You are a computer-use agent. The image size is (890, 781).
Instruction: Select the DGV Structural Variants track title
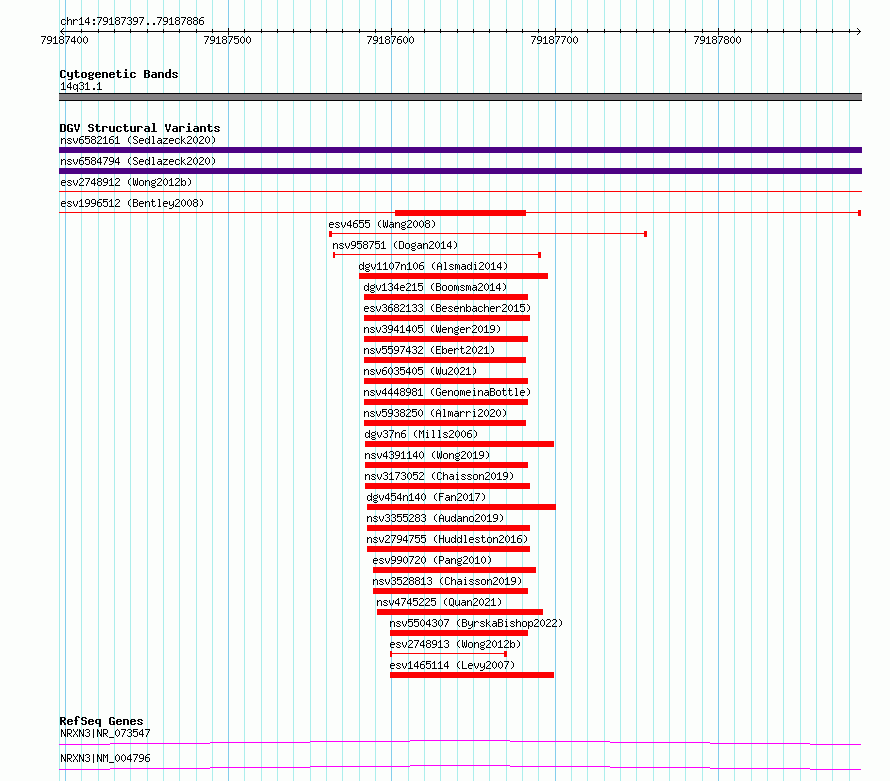pyautogui.click(x=140, y=128)
